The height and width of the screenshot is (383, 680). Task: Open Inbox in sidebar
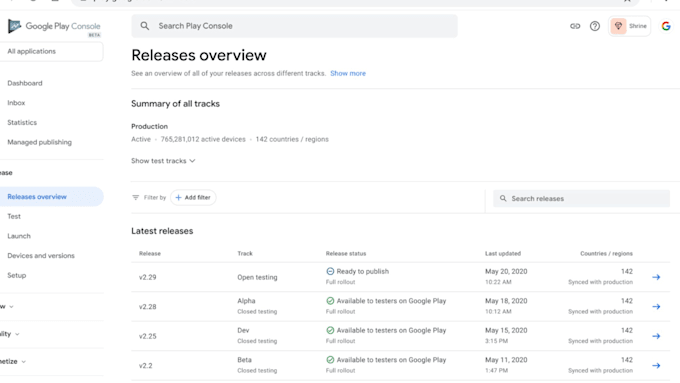pos(16,103)
